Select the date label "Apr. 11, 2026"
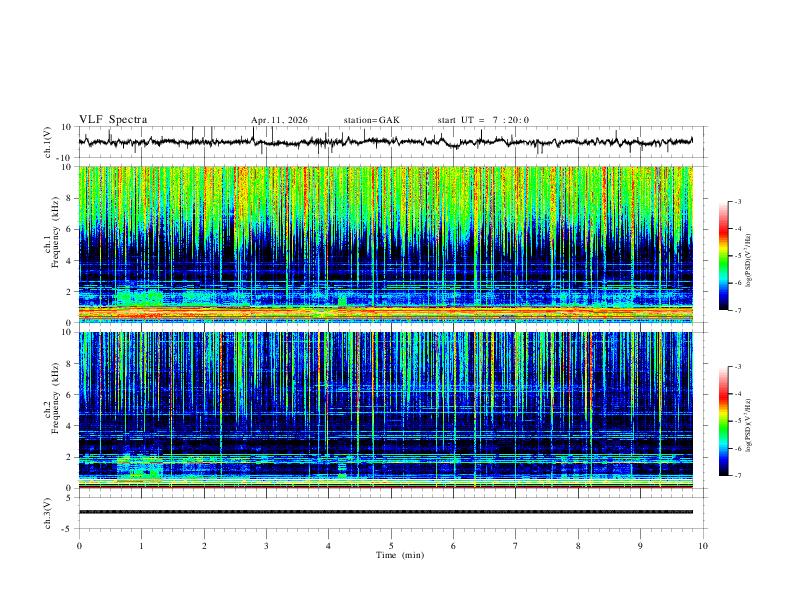Image resolution: width=792 pixels, height=612 pixels. [x=279, y=120]
